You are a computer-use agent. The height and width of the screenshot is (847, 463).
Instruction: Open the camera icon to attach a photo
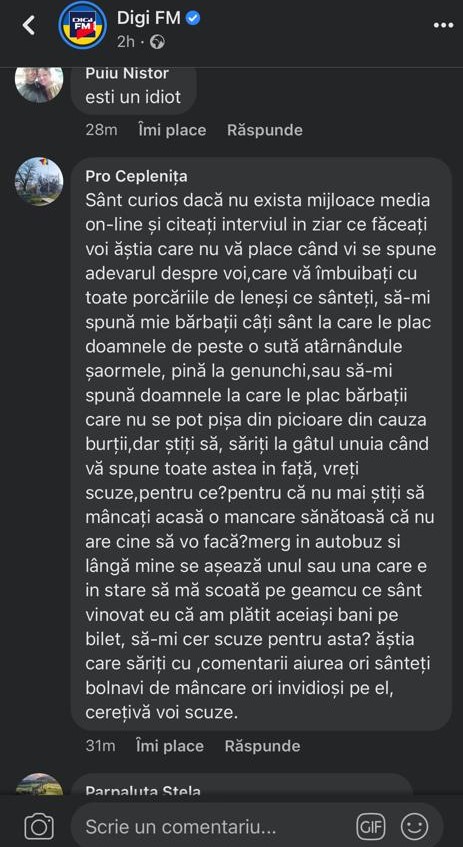point(39,826)
